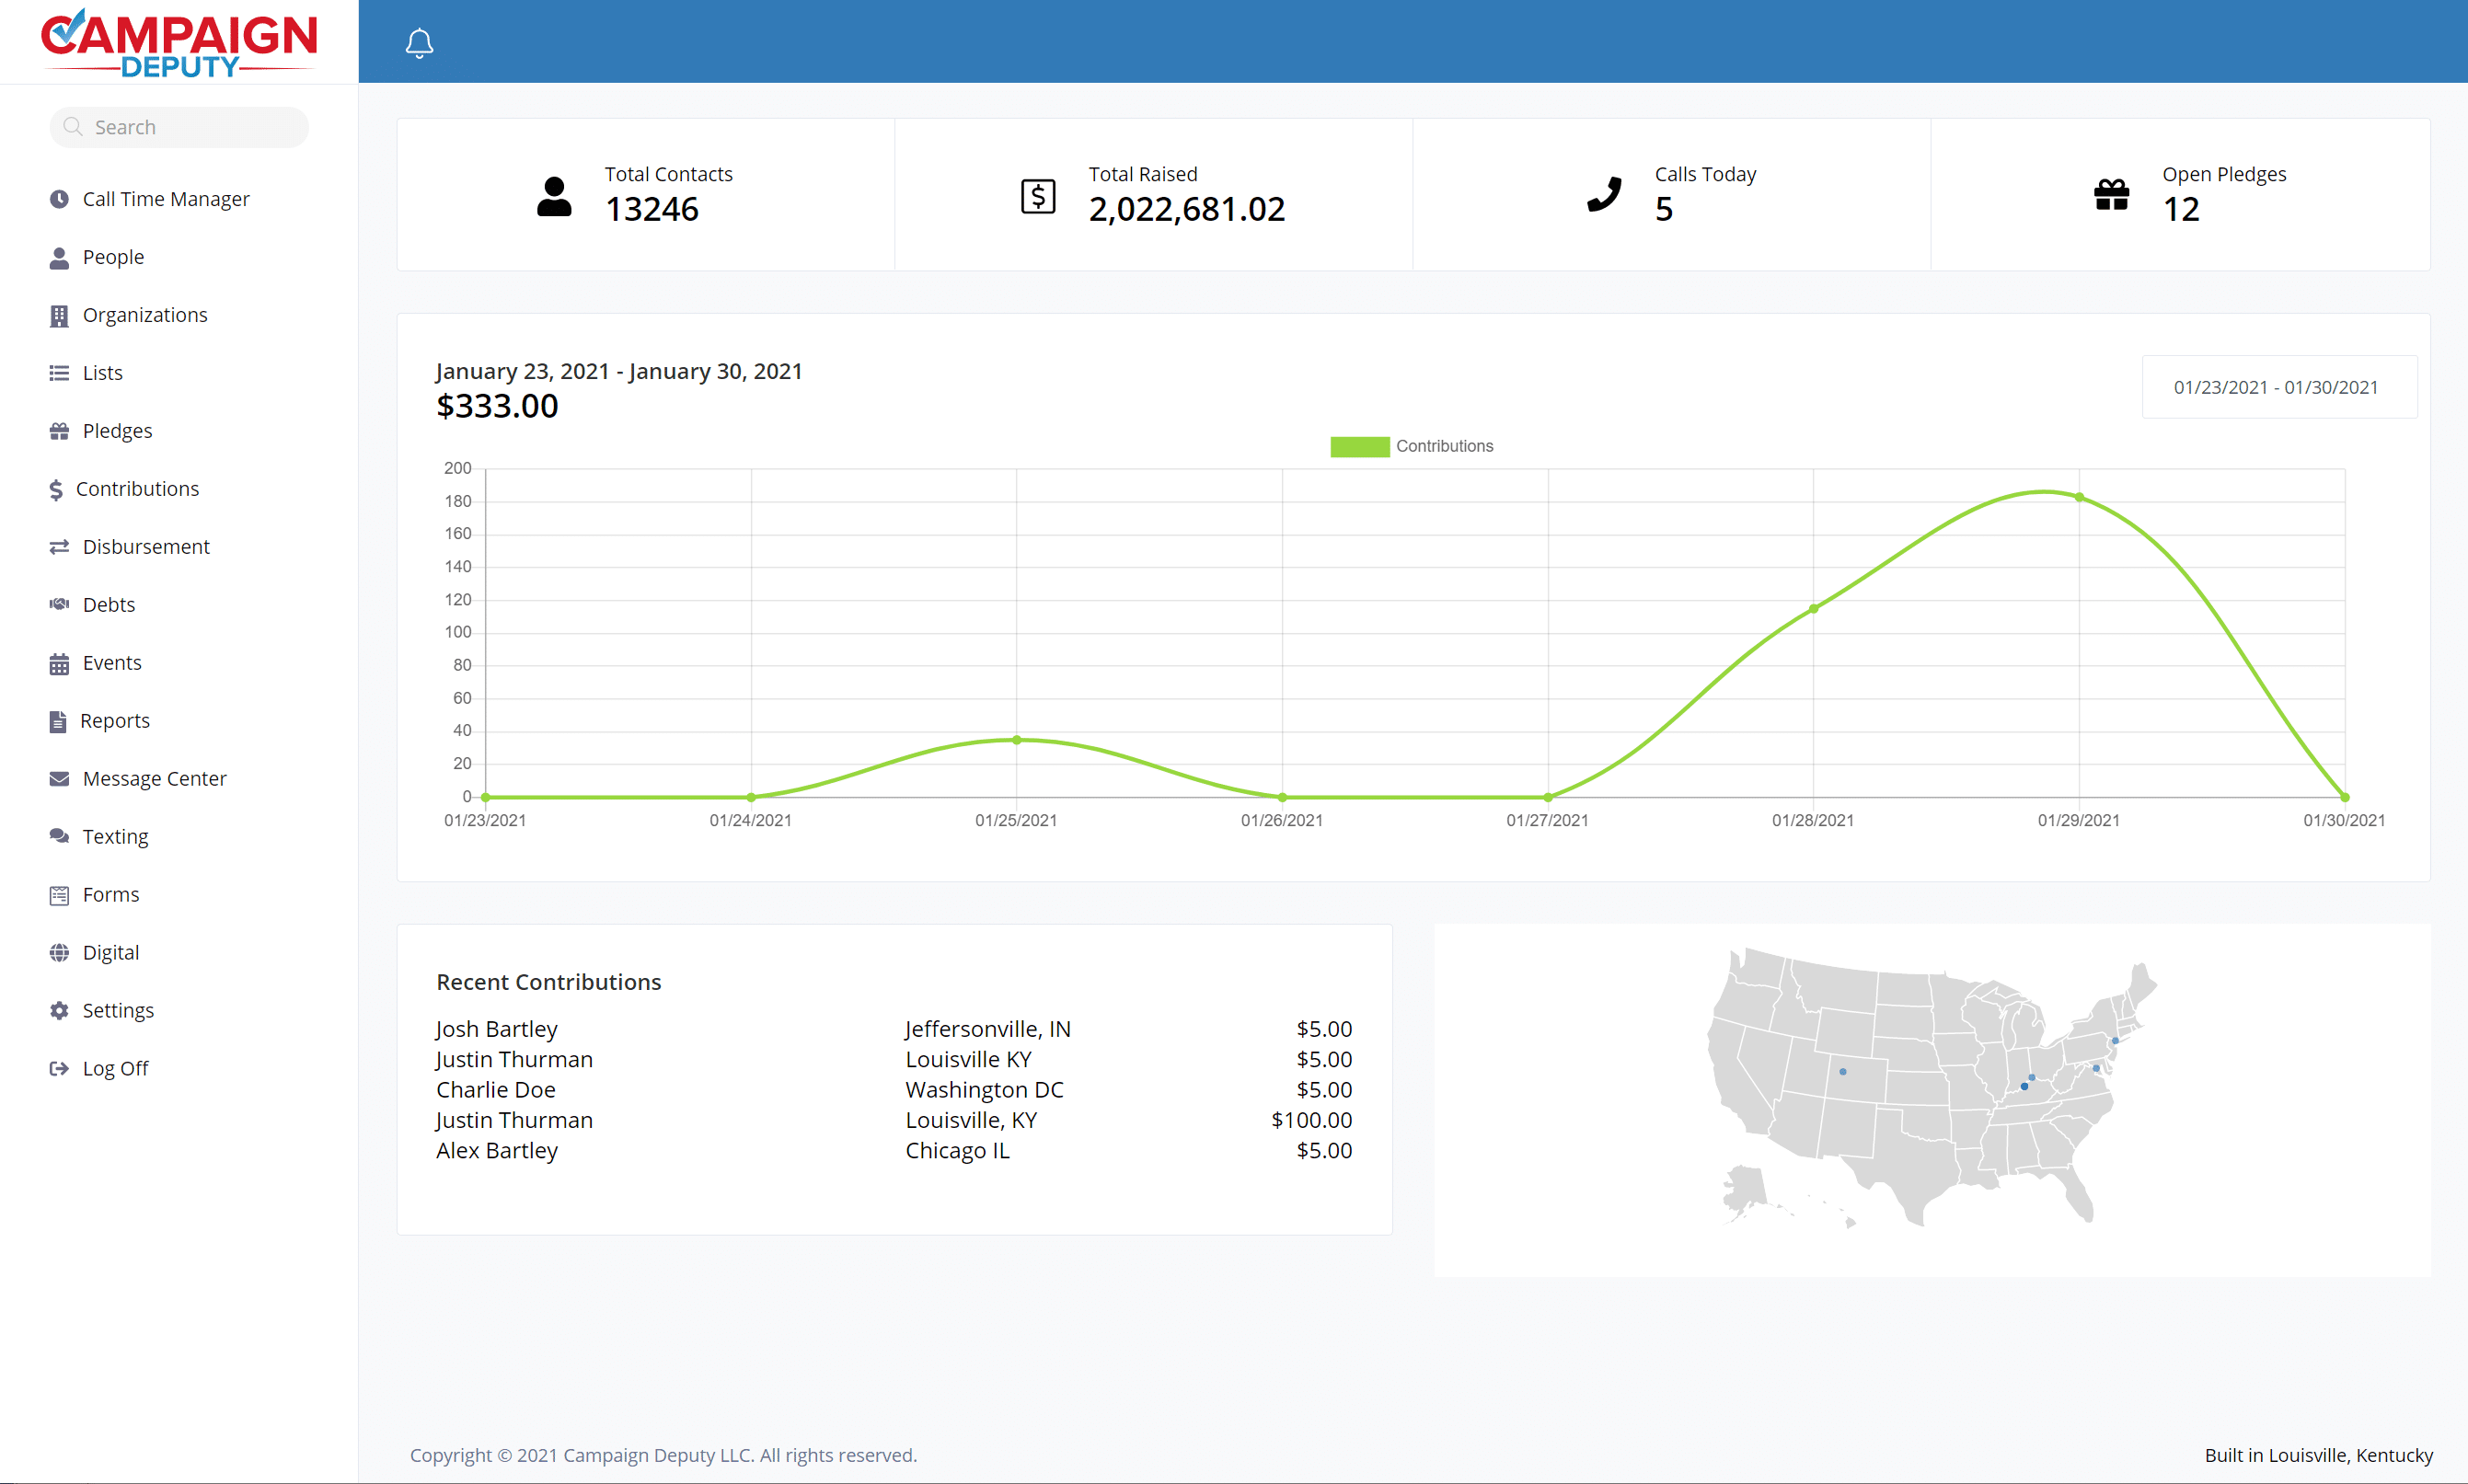The height and width of the screenshot is (1484, 2468).
Task: Click the Contributions dollar icon
Action: point(56,489)
